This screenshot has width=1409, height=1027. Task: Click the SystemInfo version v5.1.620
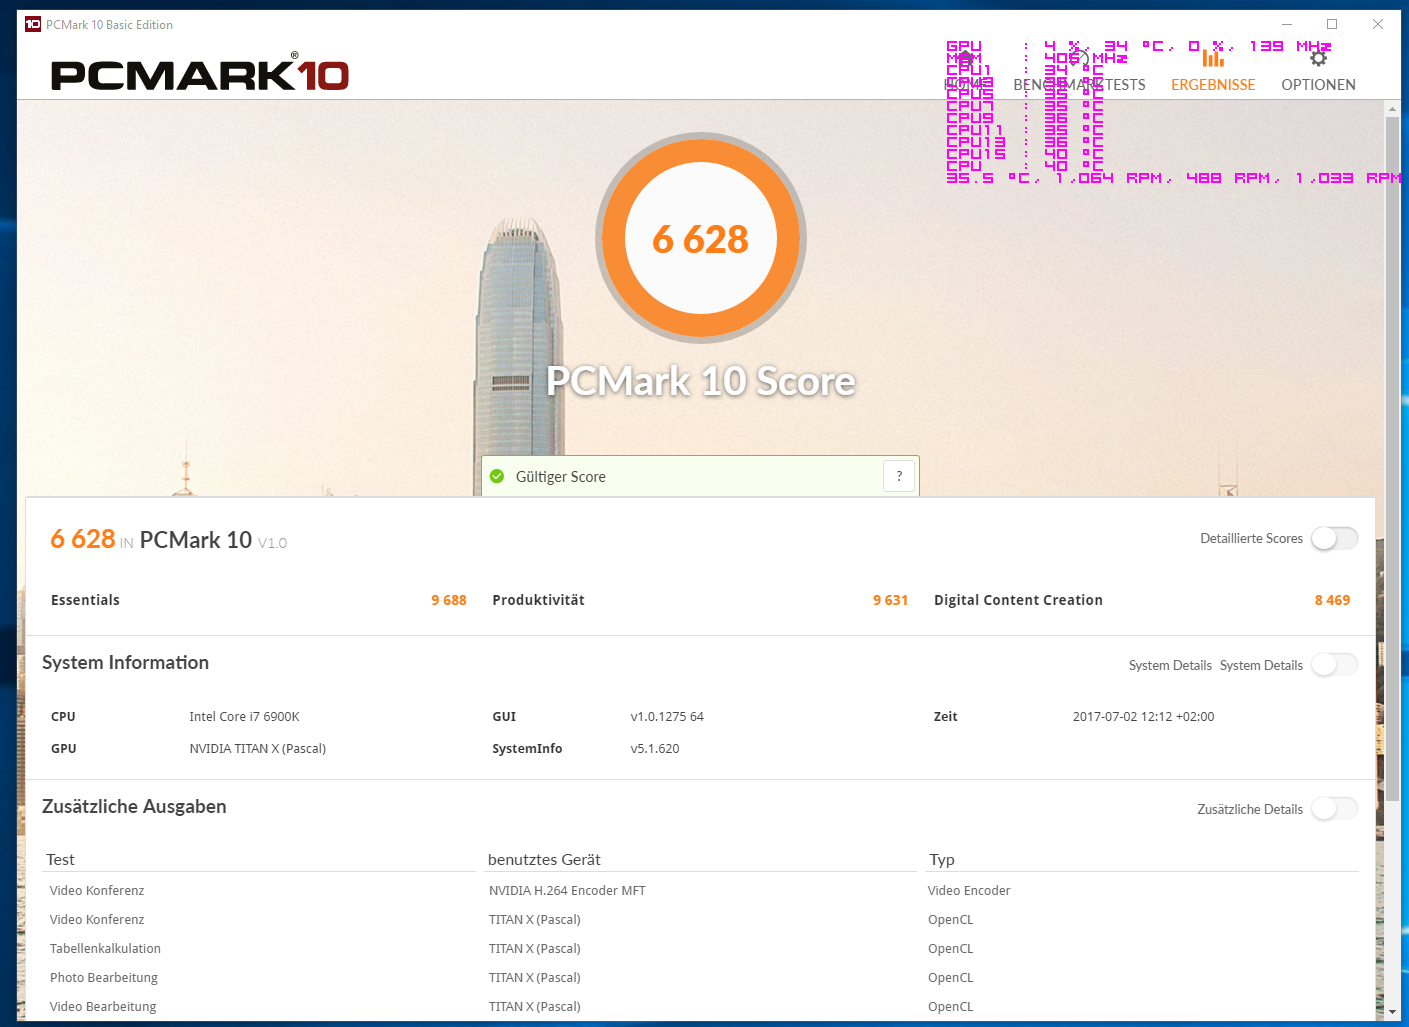655,749
